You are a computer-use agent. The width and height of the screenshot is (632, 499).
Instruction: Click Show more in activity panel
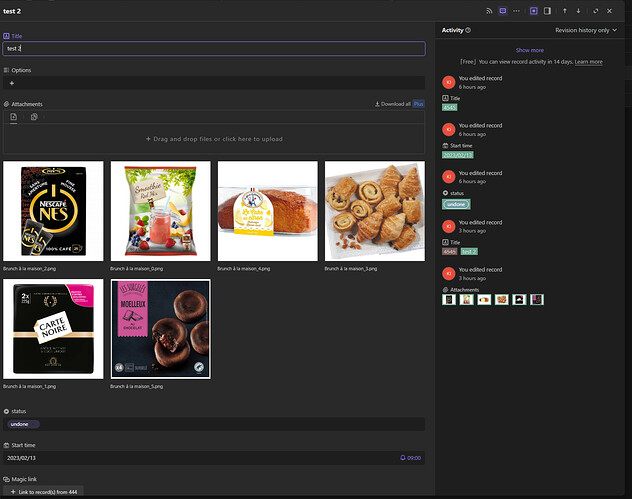click(530, 50)
